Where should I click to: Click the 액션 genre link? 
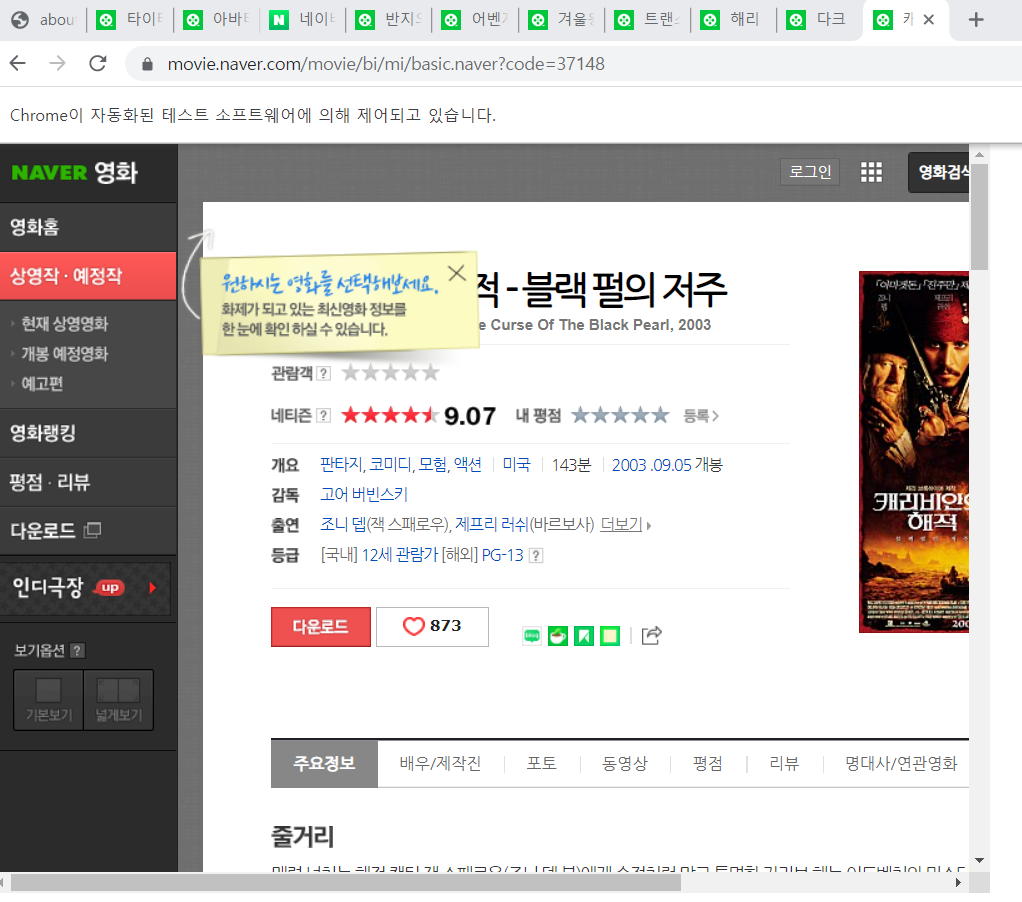pos(467,465)
